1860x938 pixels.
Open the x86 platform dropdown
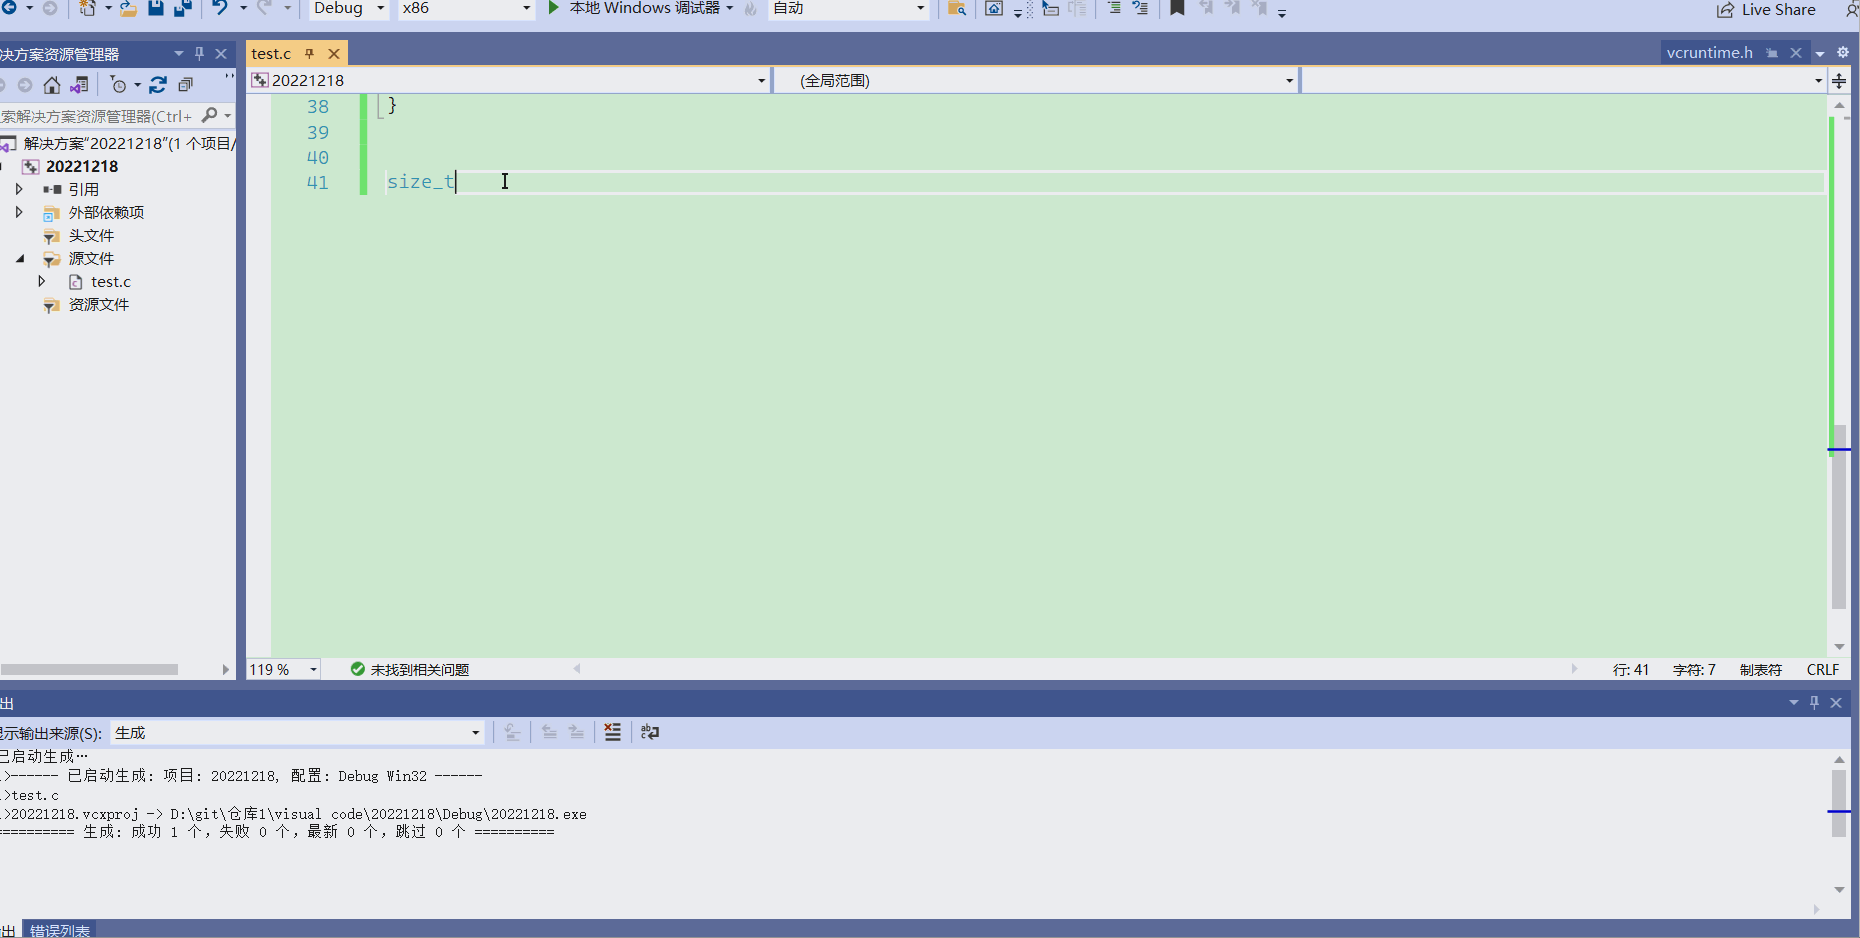[467, 9]
